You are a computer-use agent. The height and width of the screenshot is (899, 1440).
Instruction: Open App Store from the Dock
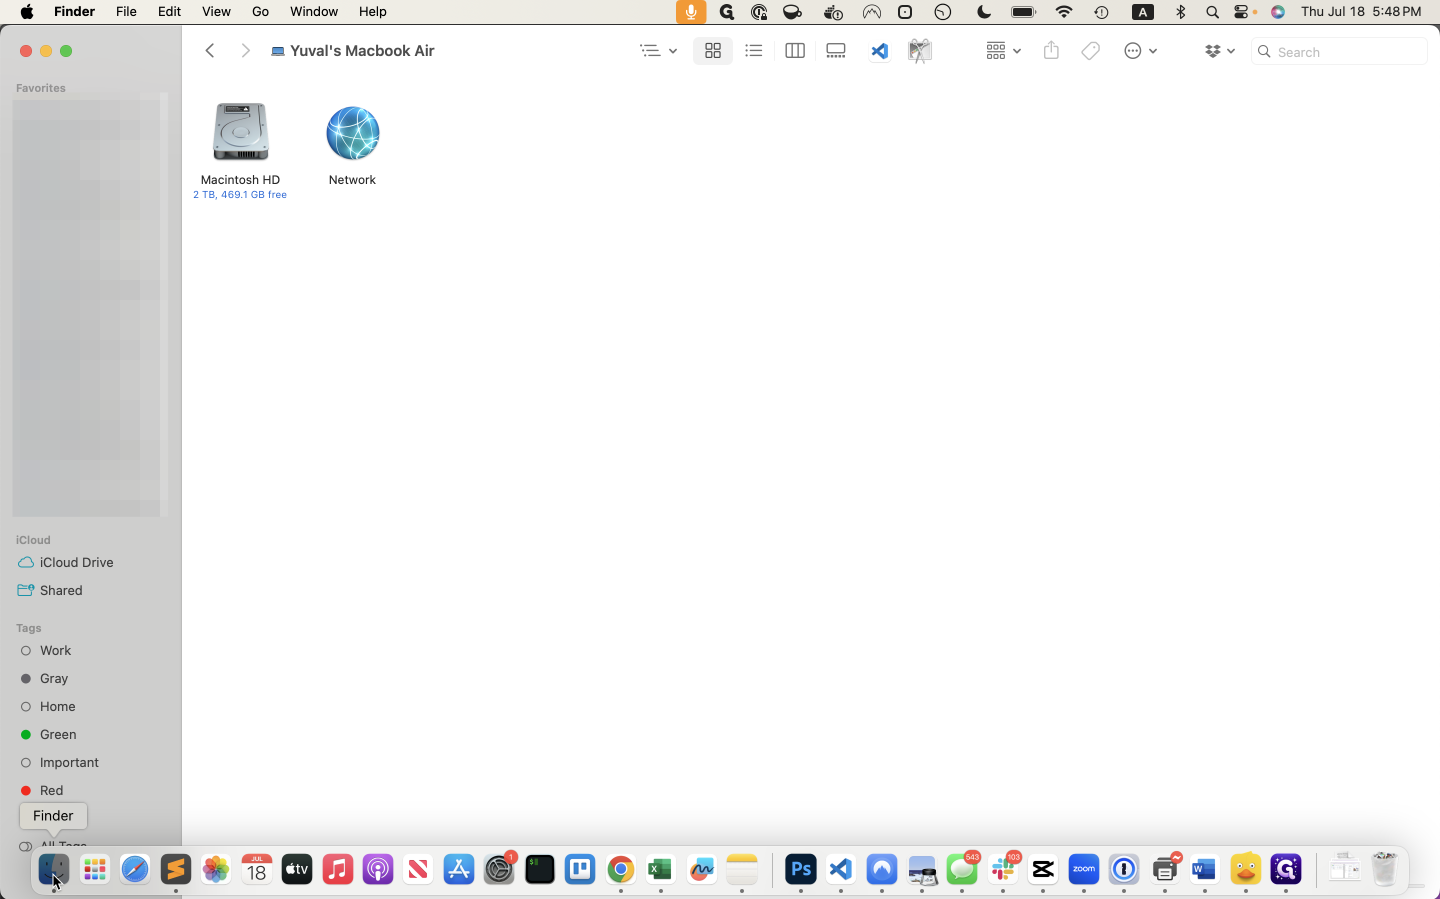459,870
